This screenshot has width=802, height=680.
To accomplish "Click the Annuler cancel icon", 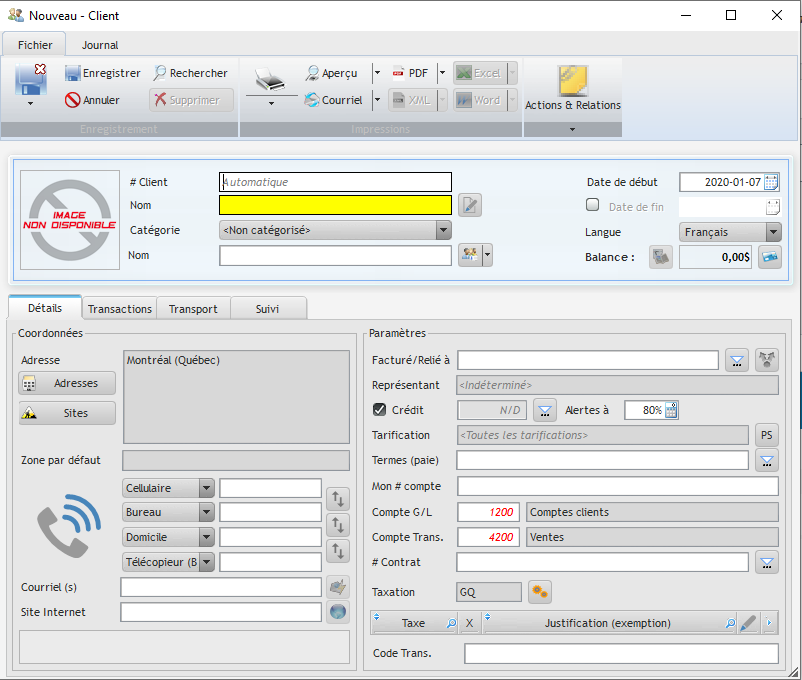I will click(72, 99).
